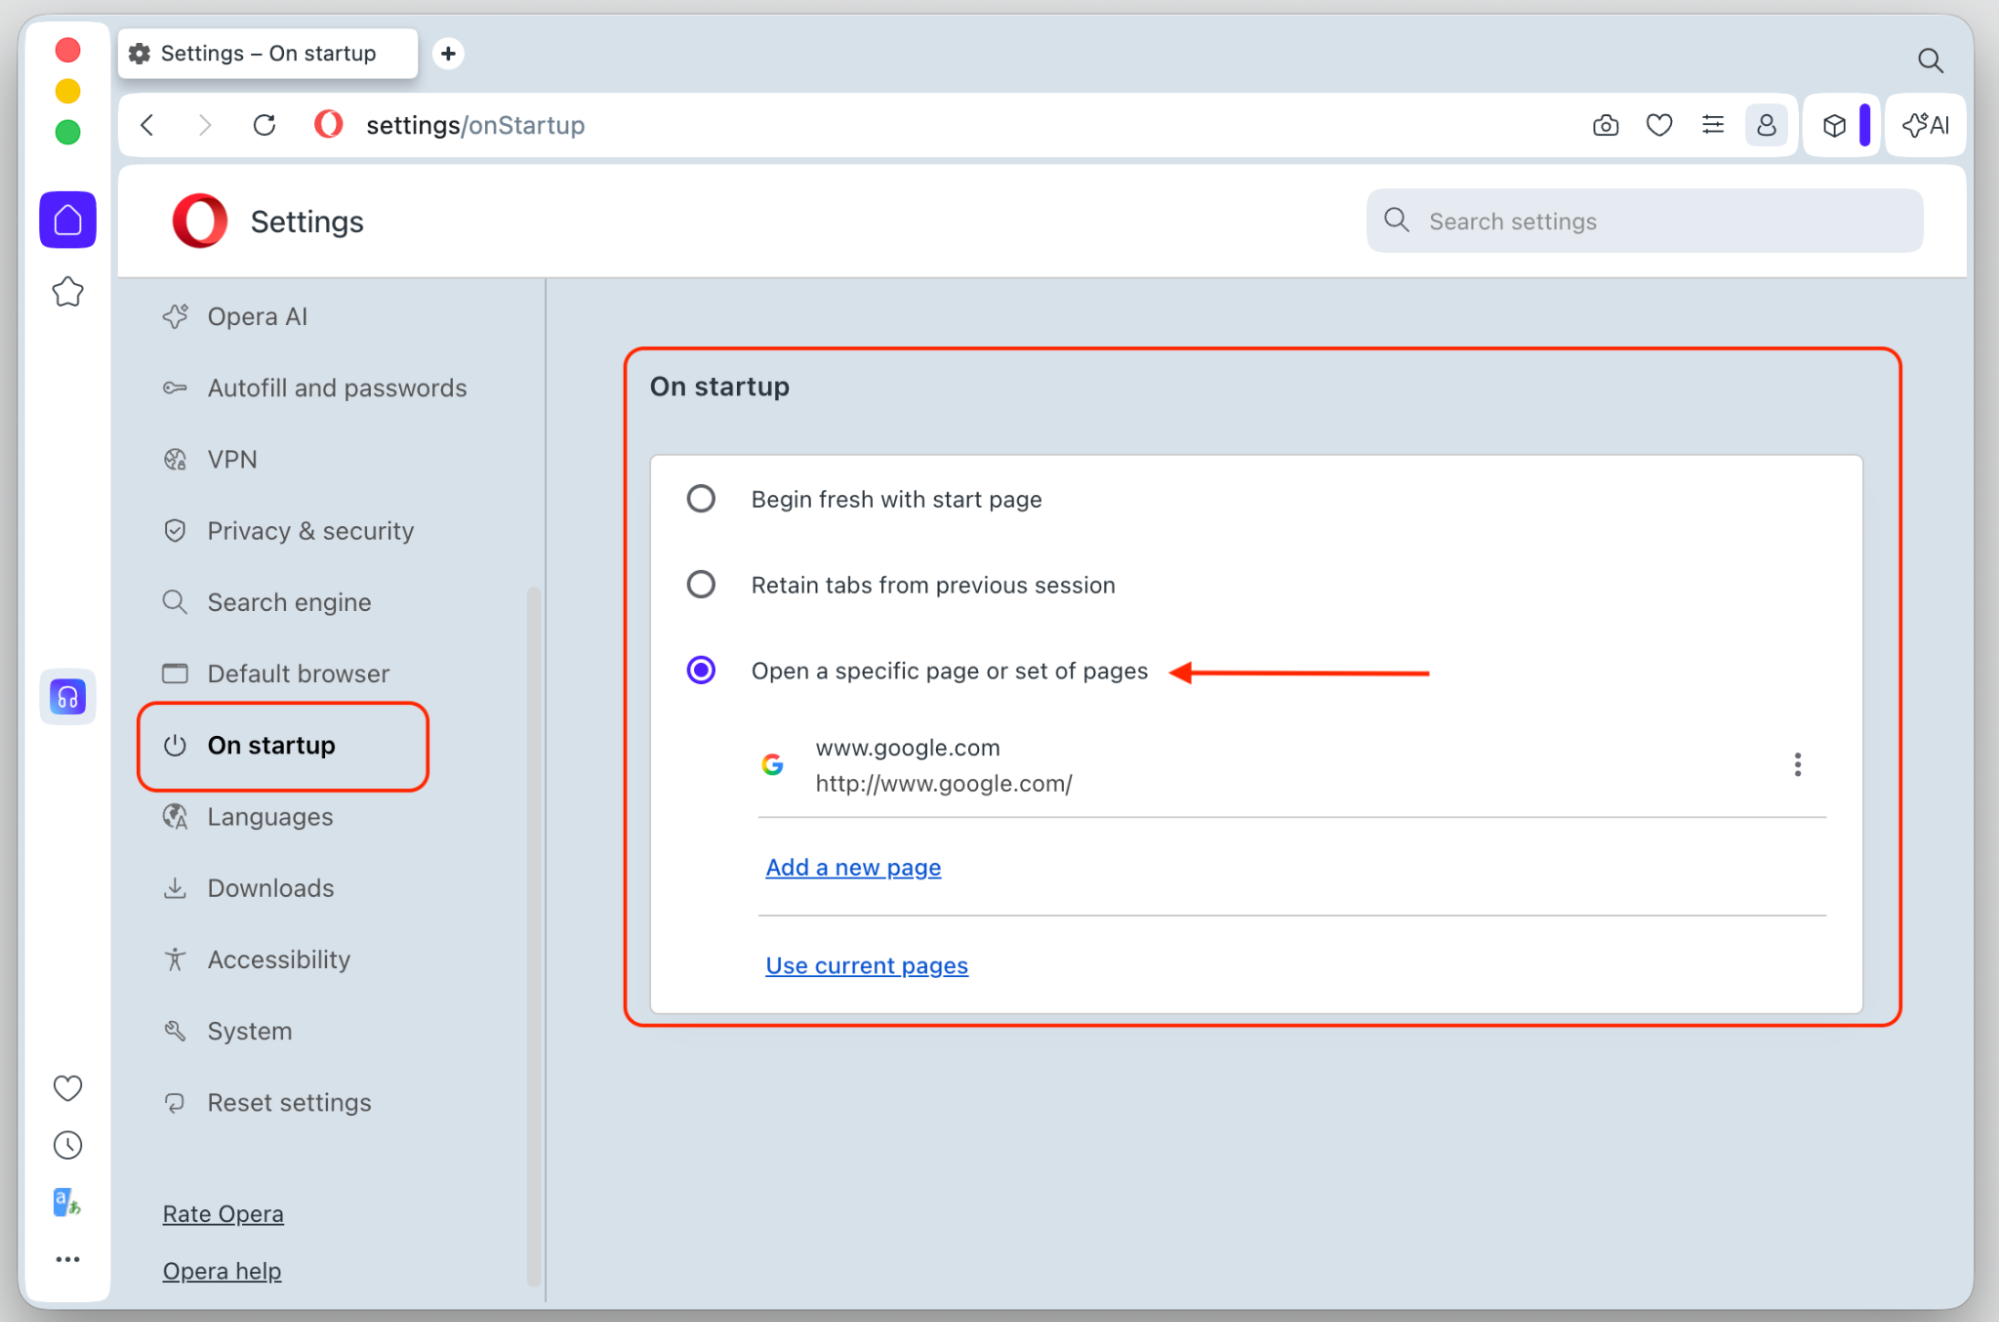Open a new tab with plus button

pos(448,53)
